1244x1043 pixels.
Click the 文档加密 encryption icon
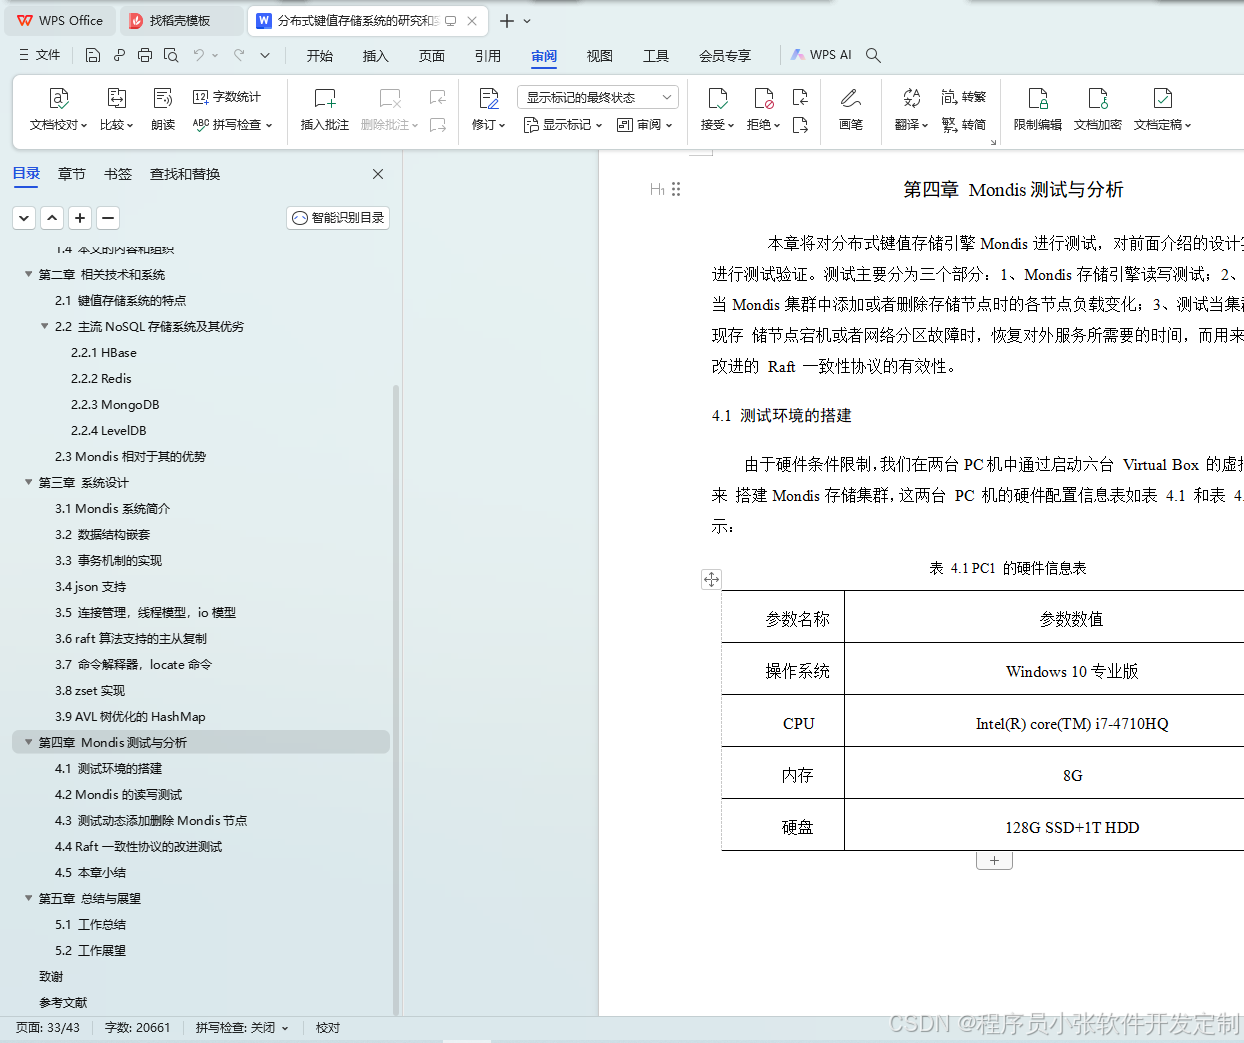click(1098, 98)
